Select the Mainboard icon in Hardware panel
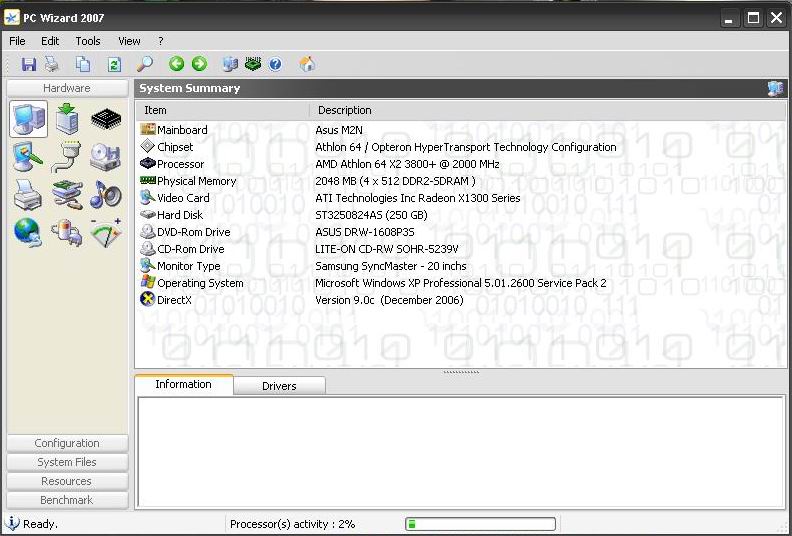Image resolution: width=792 pixels, height=536 pixels. (x=67, y=119)
